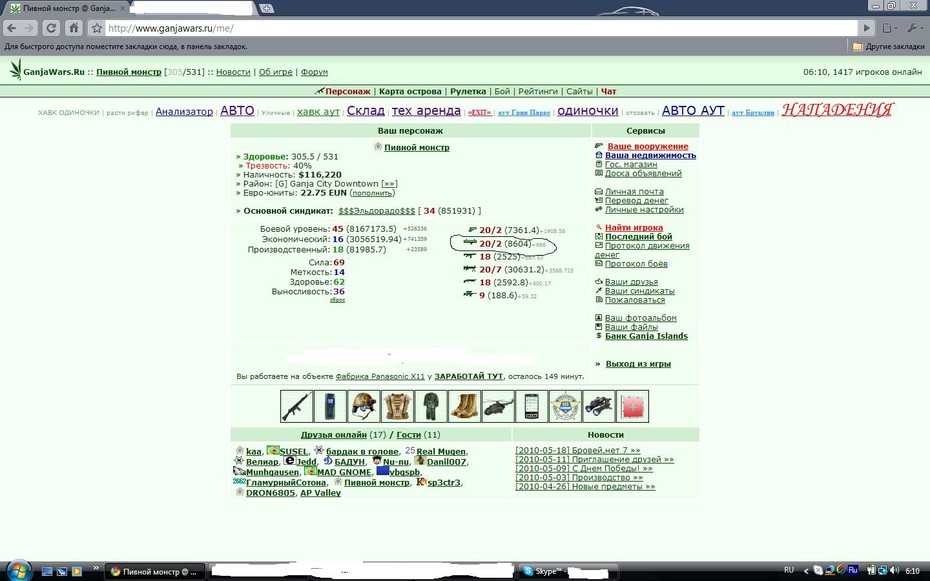Open Личная почта link

pos(634,191)
